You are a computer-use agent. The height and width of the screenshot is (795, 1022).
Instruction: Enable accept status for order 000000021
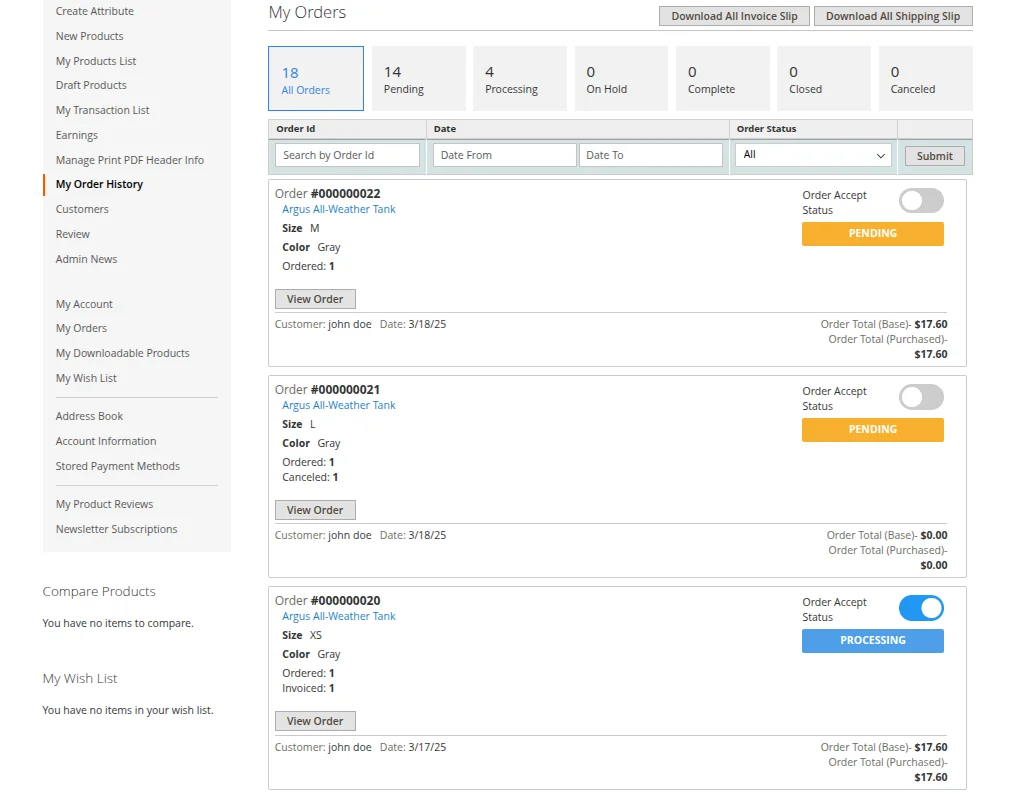point(920,397)
